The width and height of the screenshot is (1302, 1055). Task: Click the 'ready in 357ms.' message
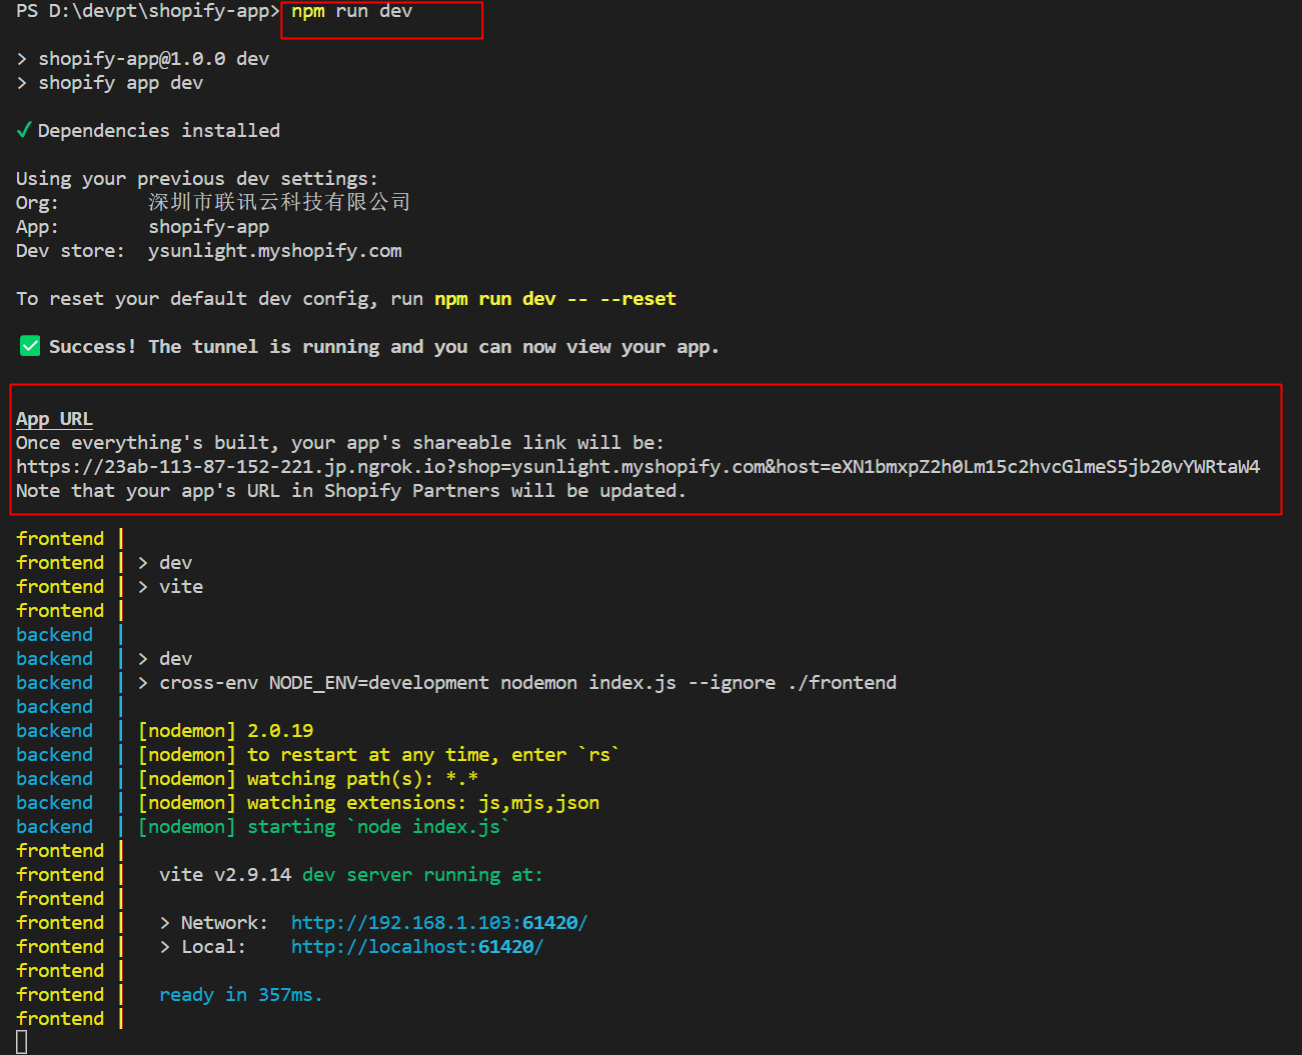(x=240, y=995)
